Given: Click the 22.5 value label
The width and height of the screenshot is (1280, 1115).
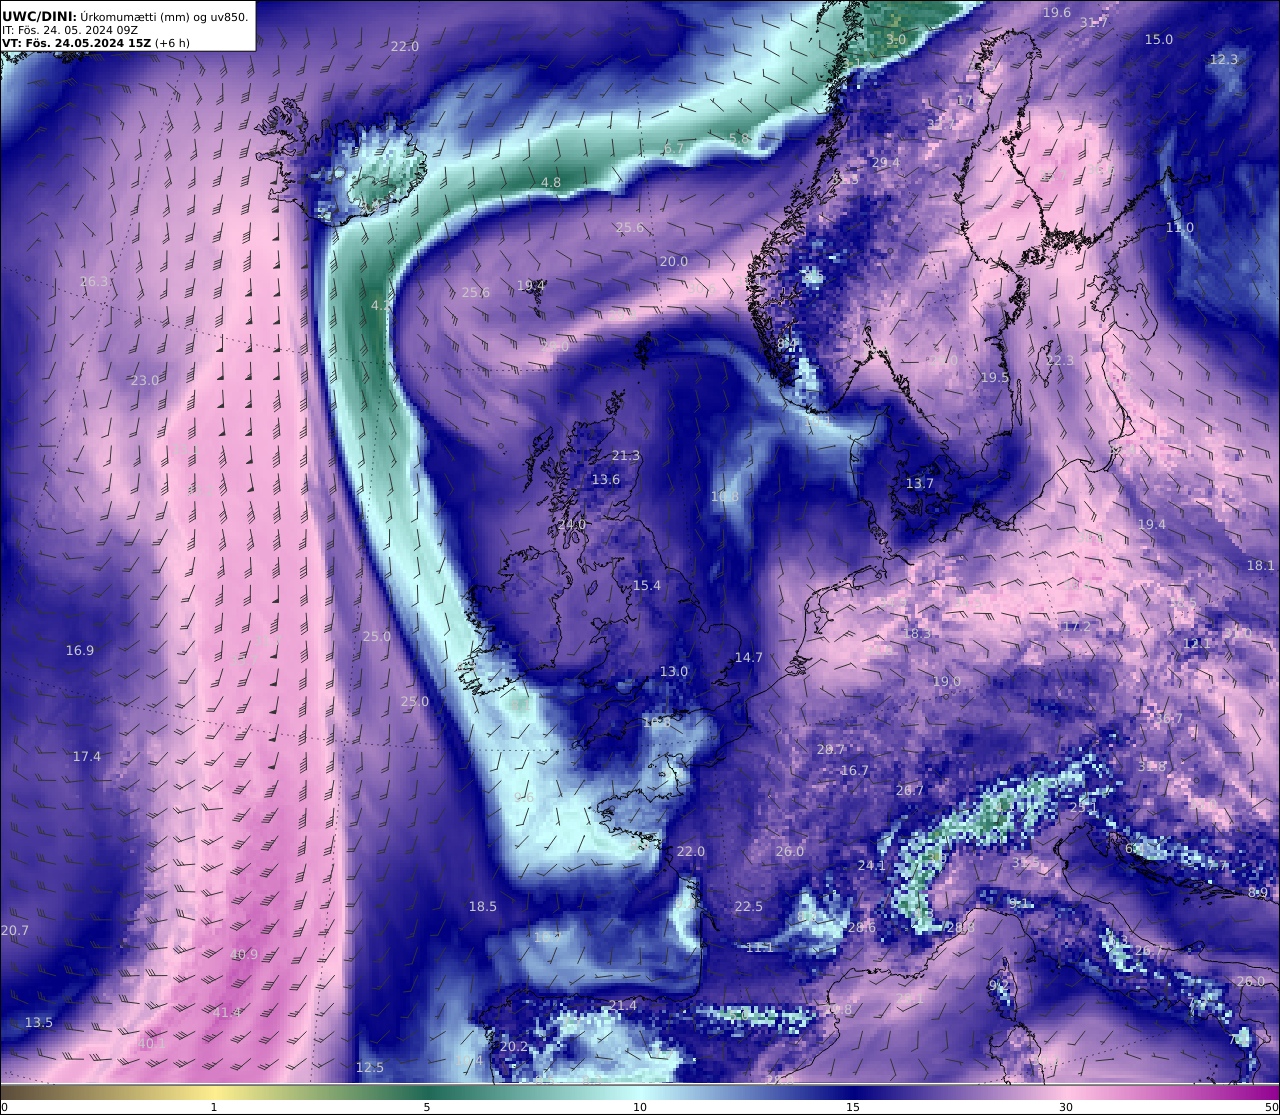Looking at the screenshot, I should pos(749,906).
